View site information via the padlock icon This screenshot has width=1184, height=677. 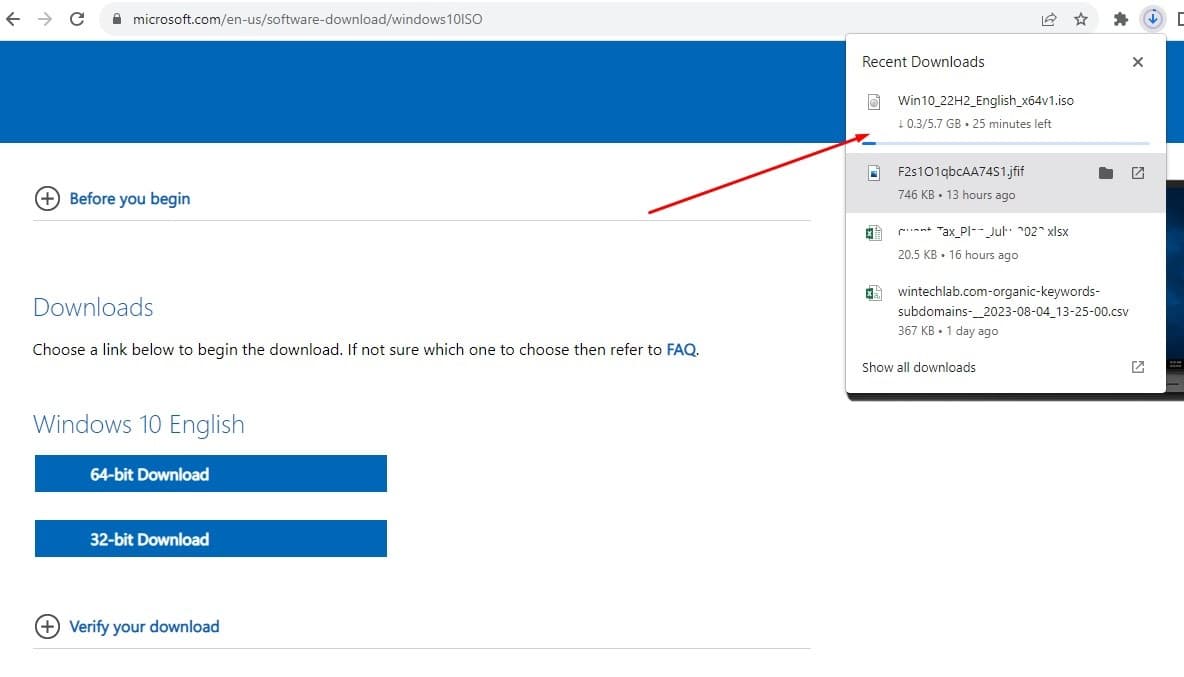tap(118, 18)
